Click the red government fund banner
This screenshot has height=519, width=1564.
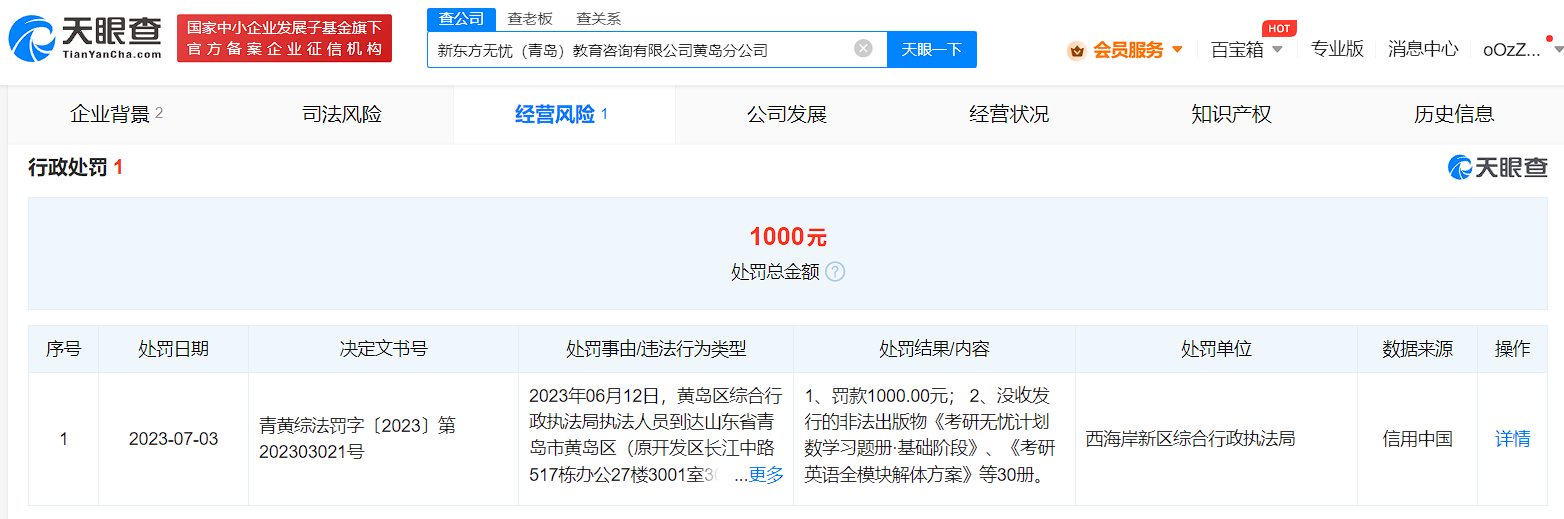pyautogui.click(x=284, y=38)
